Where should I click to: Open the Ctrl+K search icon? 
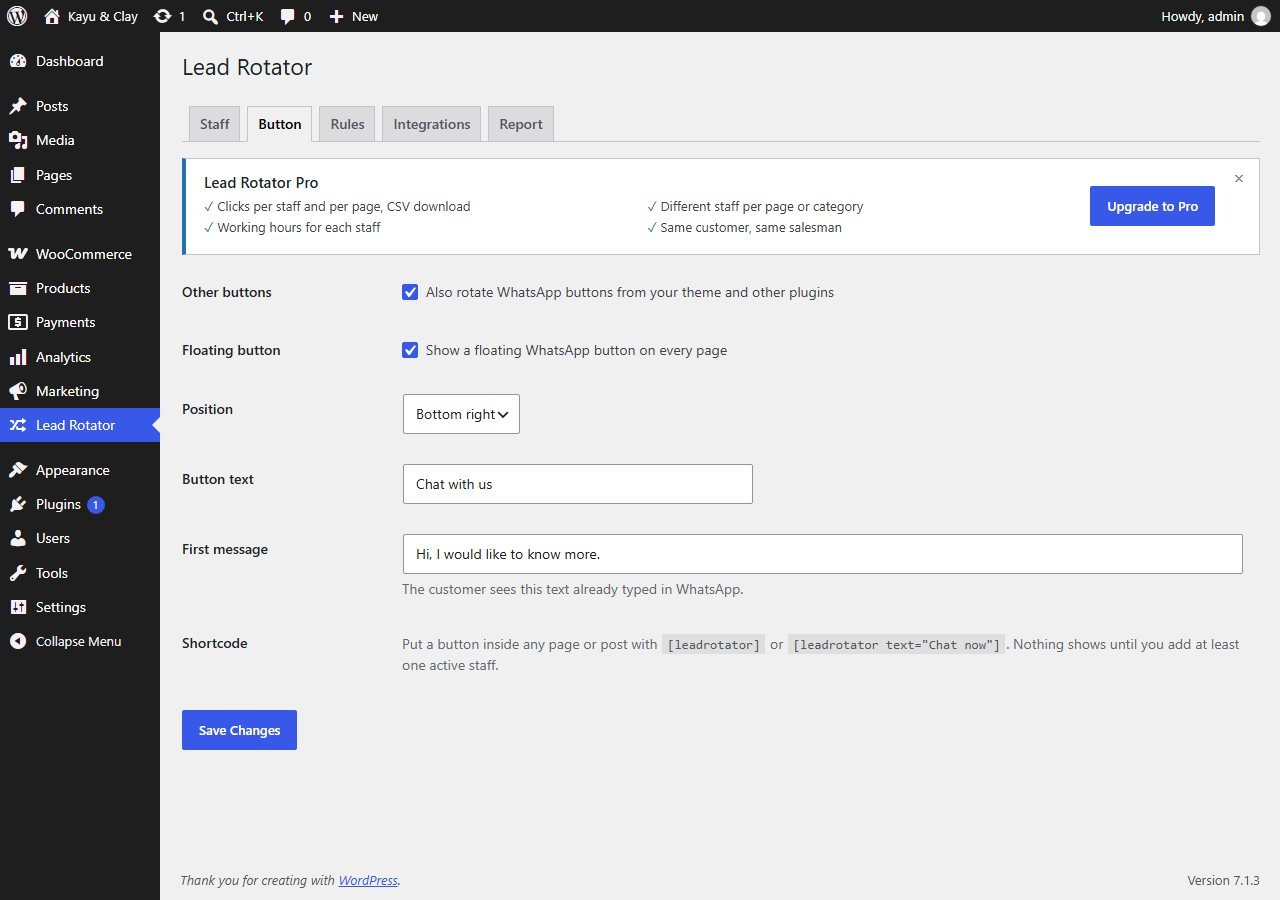pos(210,16)
